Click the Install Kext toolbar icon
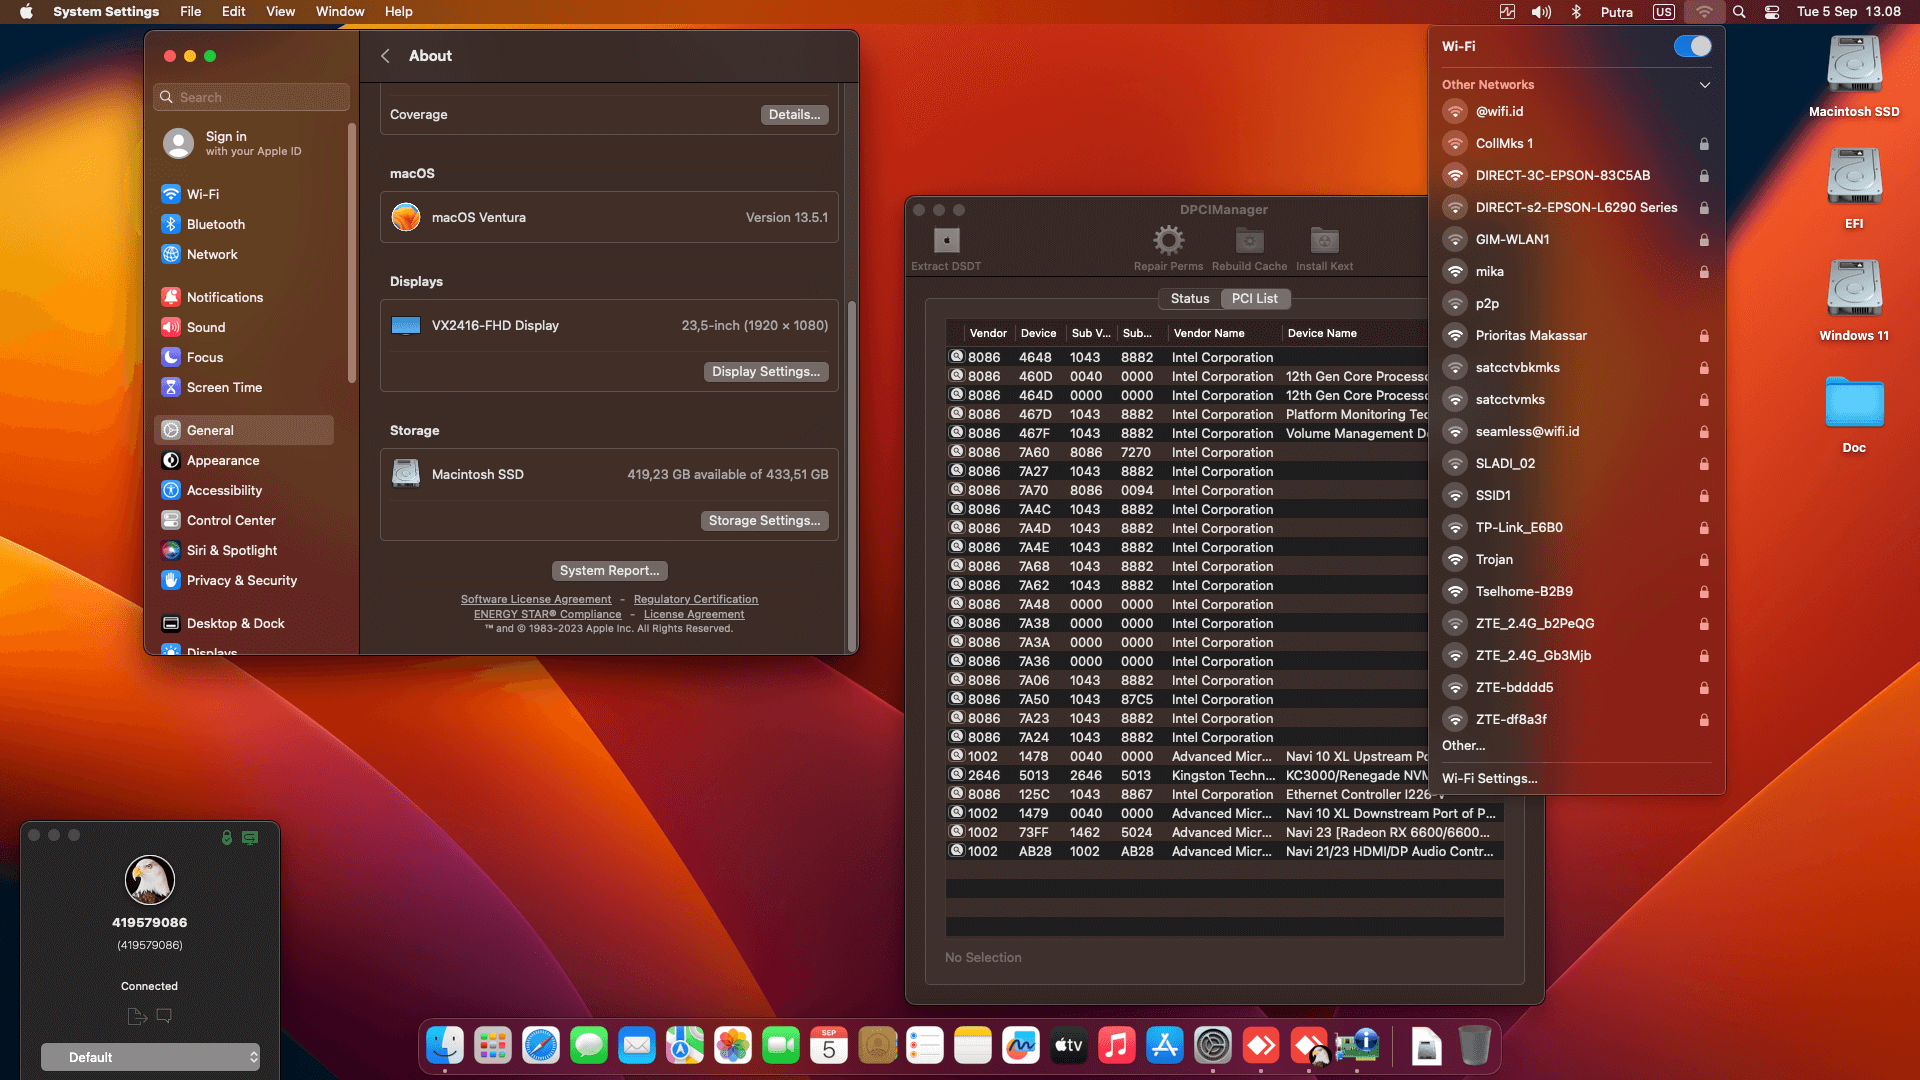The image size is (1920, 1080). point(1324,241)
